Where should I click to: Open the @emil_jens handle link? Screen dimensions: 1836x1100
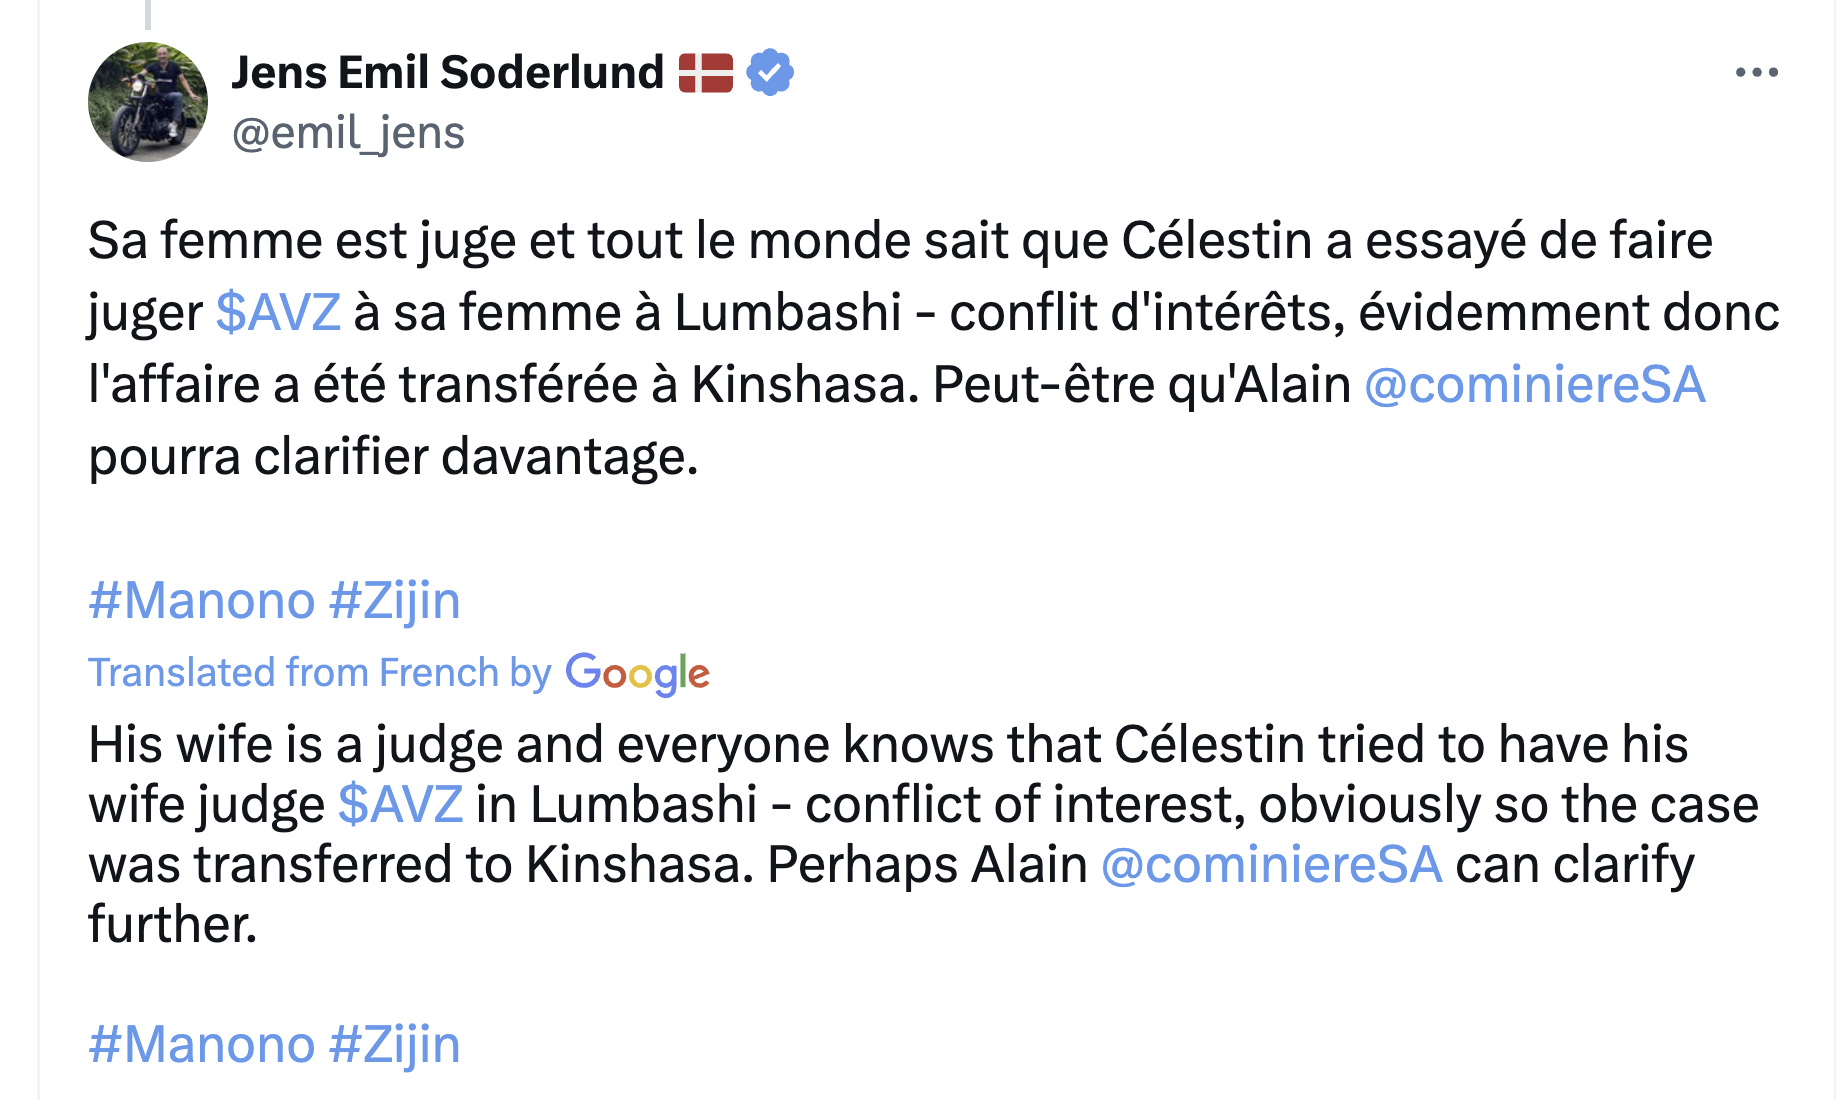348,133
